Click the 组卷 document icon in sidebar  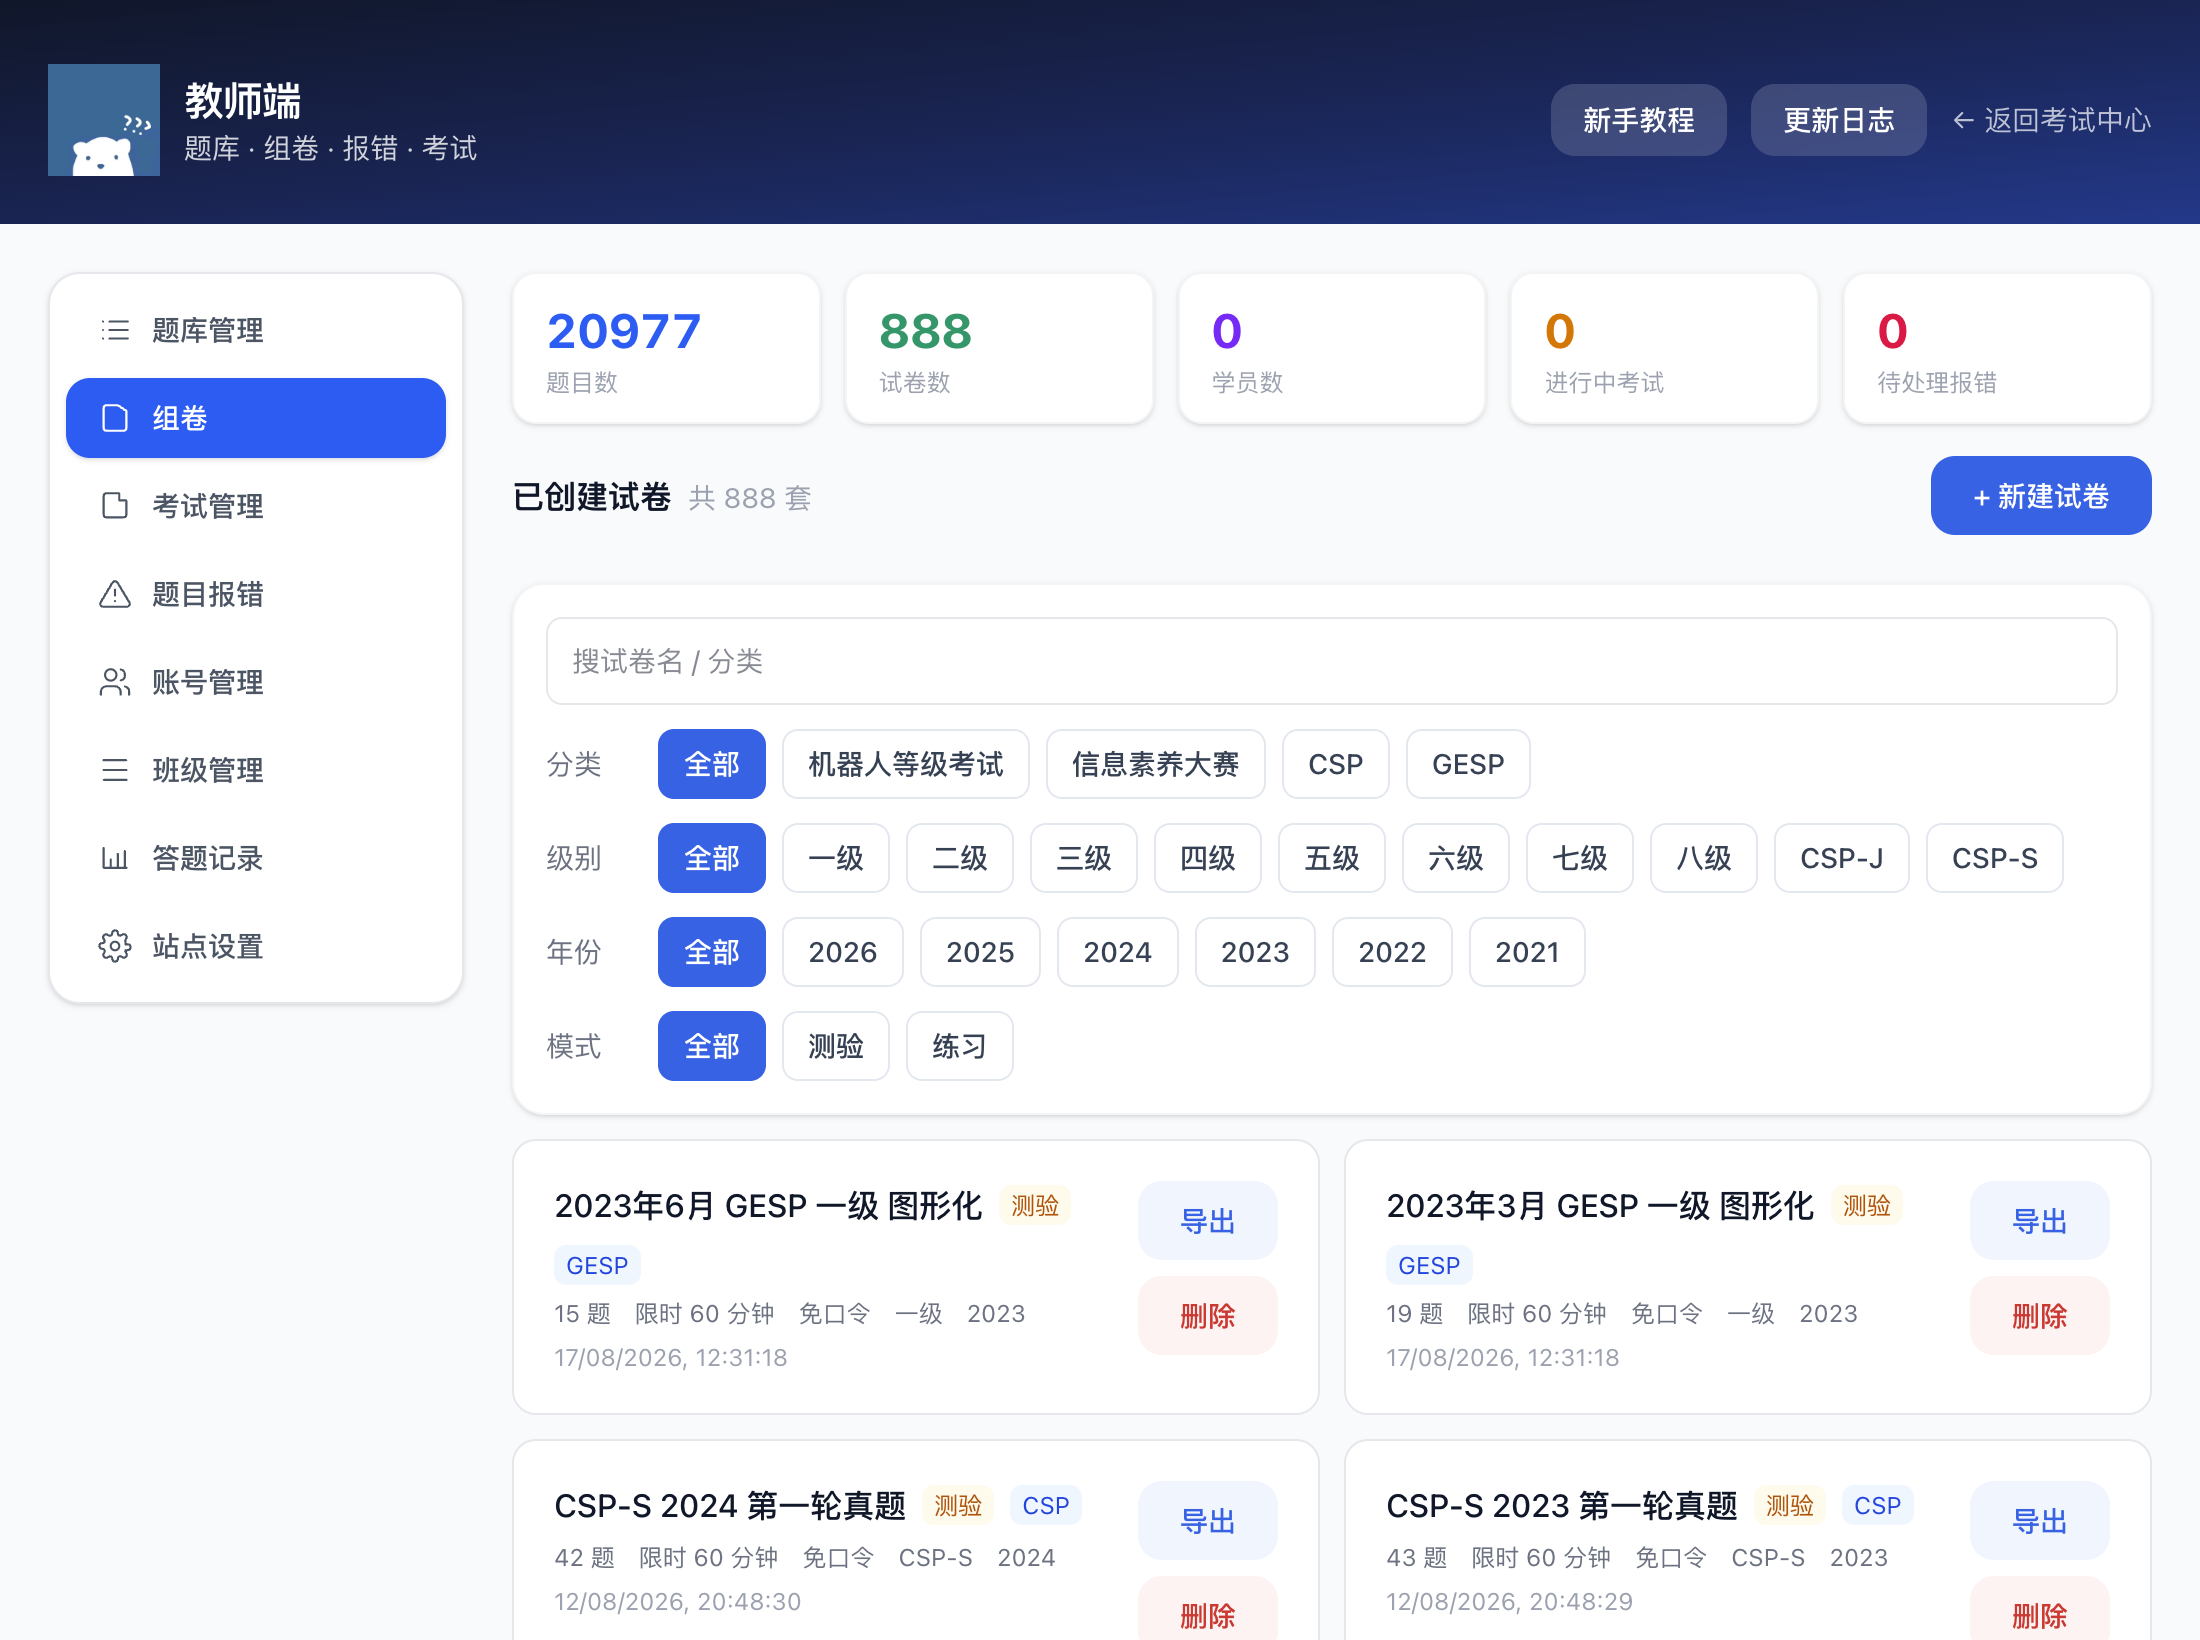[115, 418]
